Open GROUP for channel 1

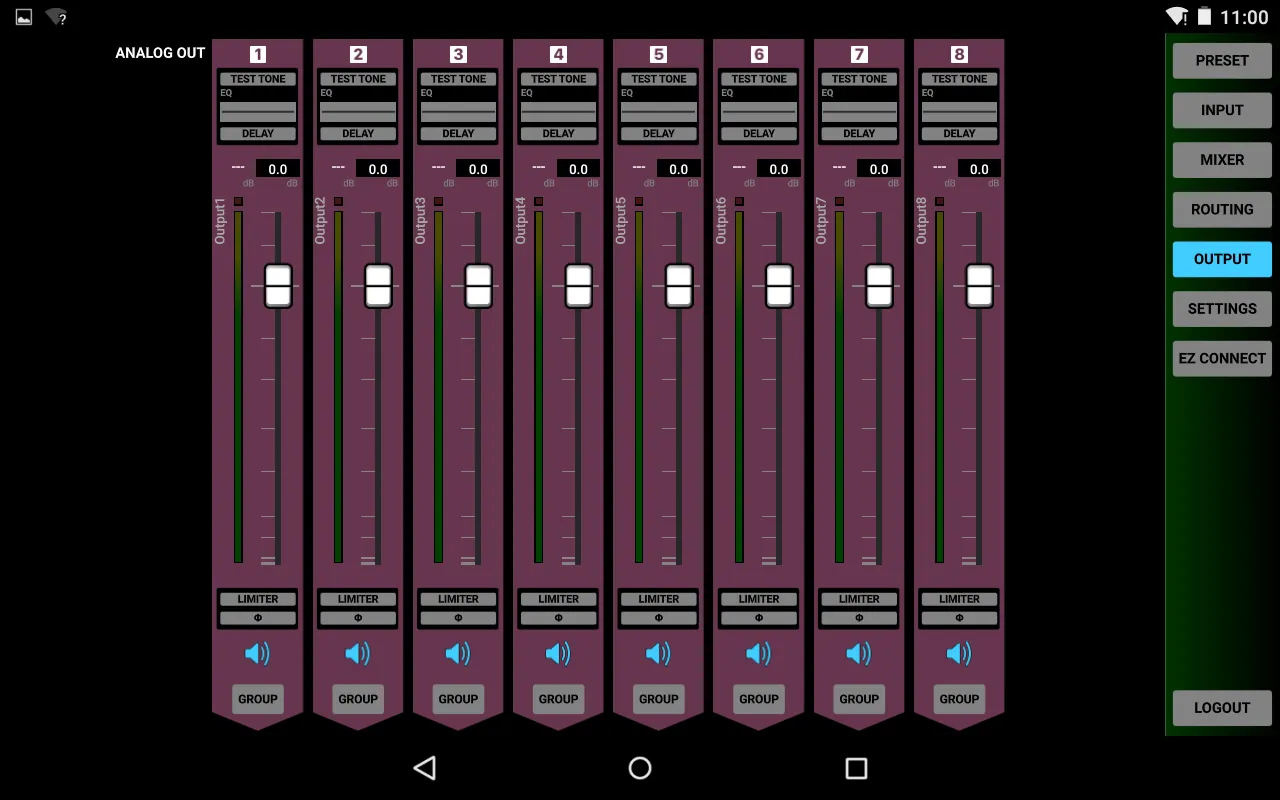pos(258,699)
